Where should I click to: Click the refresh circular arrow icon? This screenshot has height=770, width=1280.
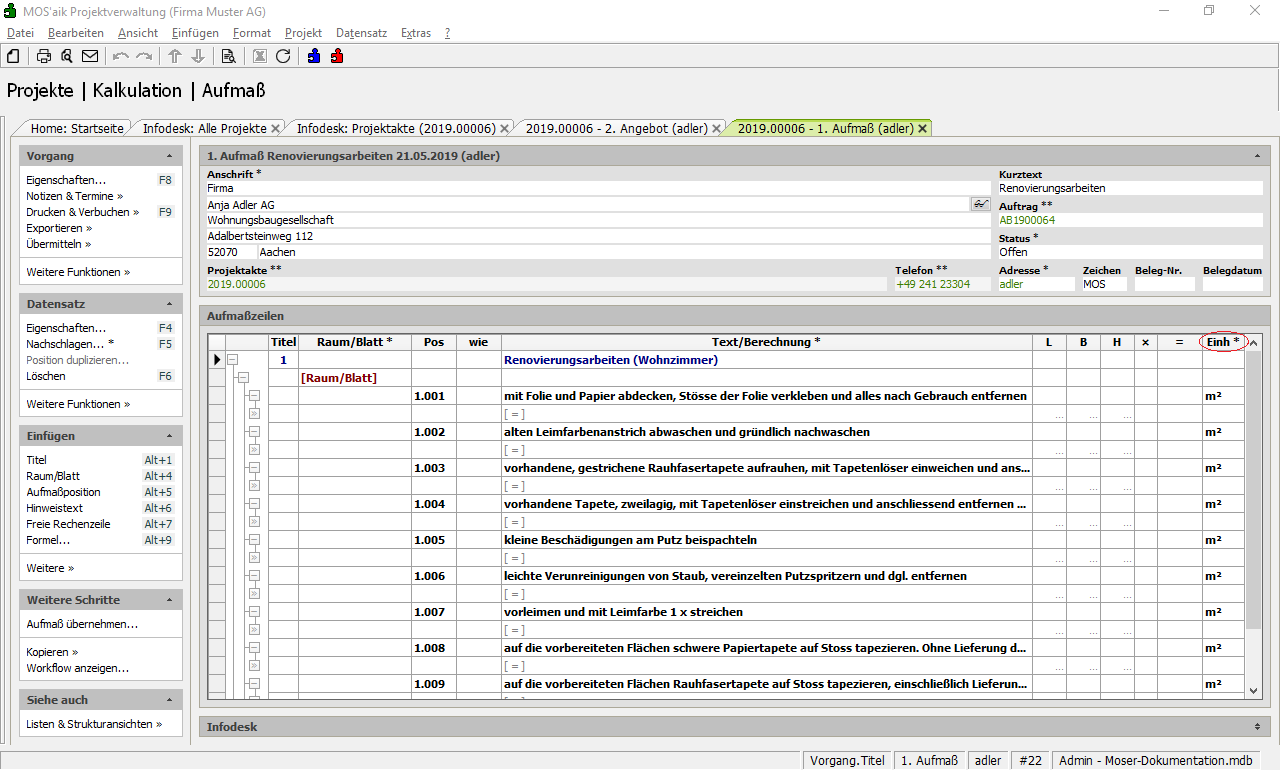click(283, 56)
